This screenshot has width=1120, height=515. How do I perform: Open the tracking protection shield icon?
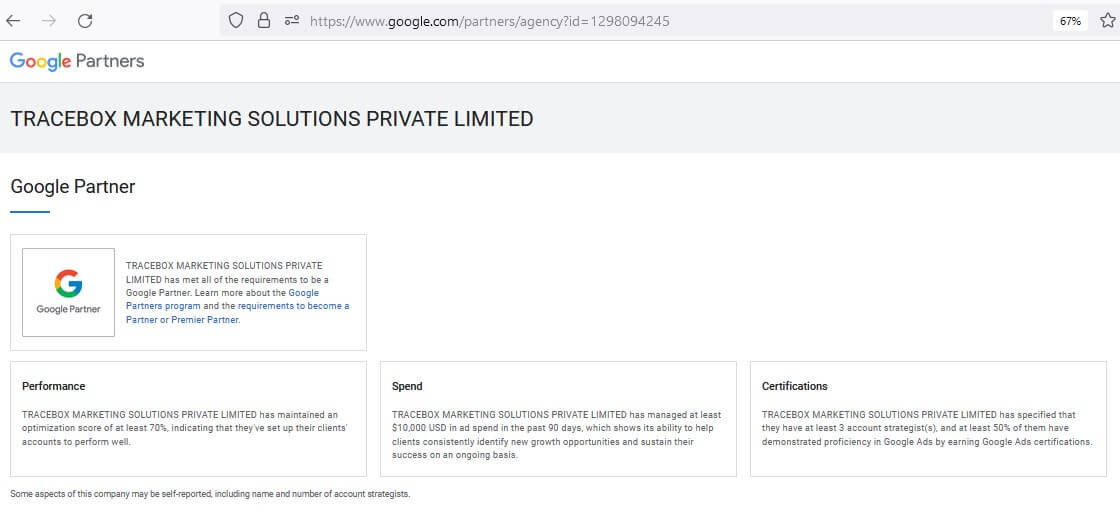tap(236, 20)
